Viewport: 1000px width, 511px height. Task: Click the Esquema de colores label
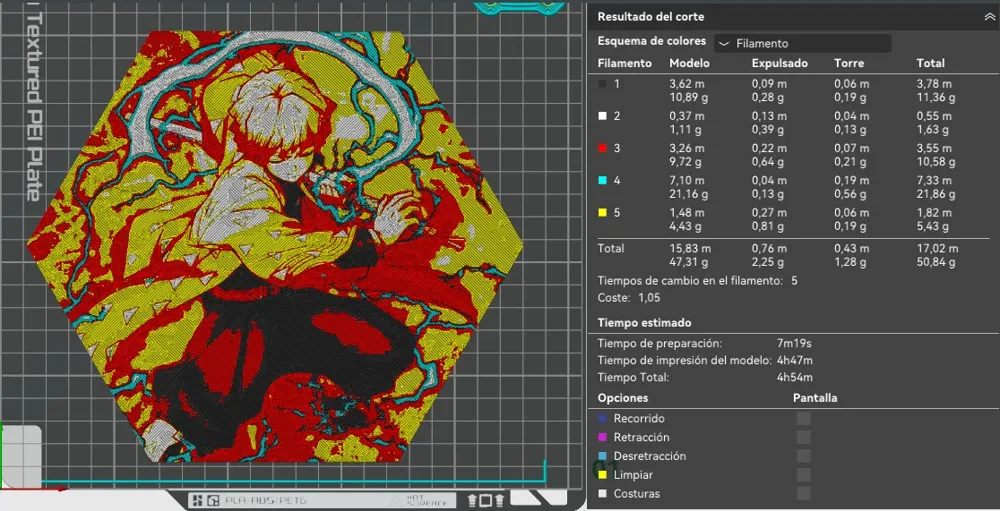652,41
